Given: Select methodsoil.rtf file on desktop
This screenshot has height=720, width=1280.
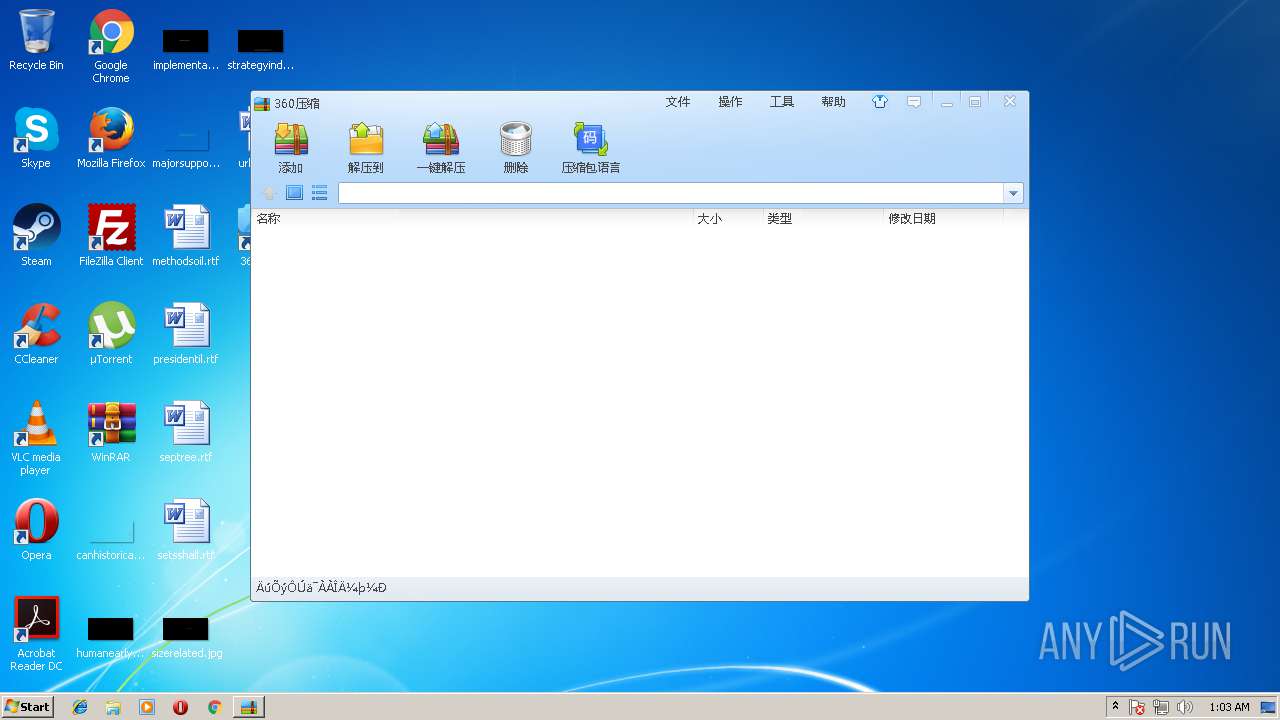Looking at the screenshot, I should [x=186, y=236].
